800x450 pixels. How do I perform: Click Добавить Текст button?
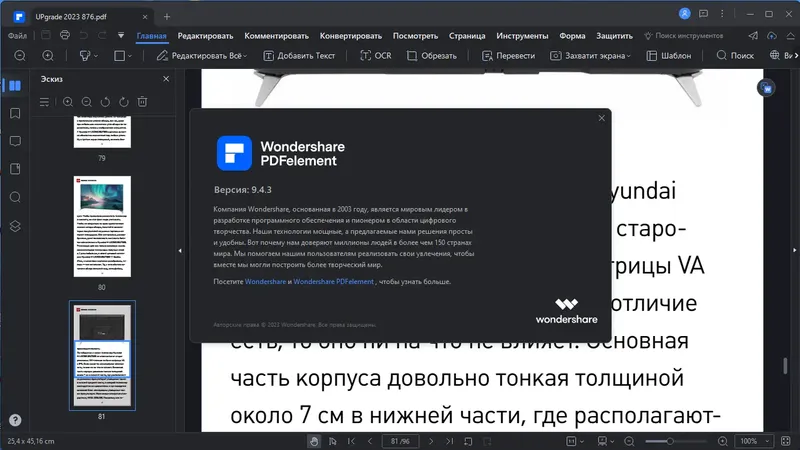pyautogui.click(x=299, y=56)
